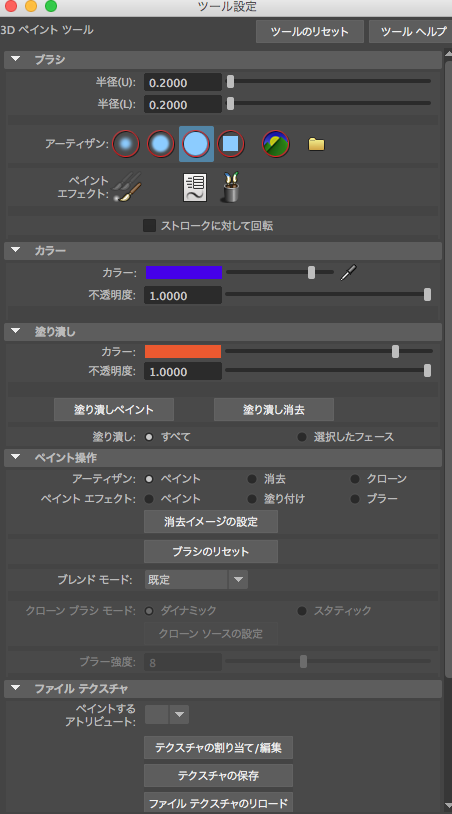This screenshot has height=814, width=452.
Task: Click 消去イメージの設定 button
Action: [211, 521]
